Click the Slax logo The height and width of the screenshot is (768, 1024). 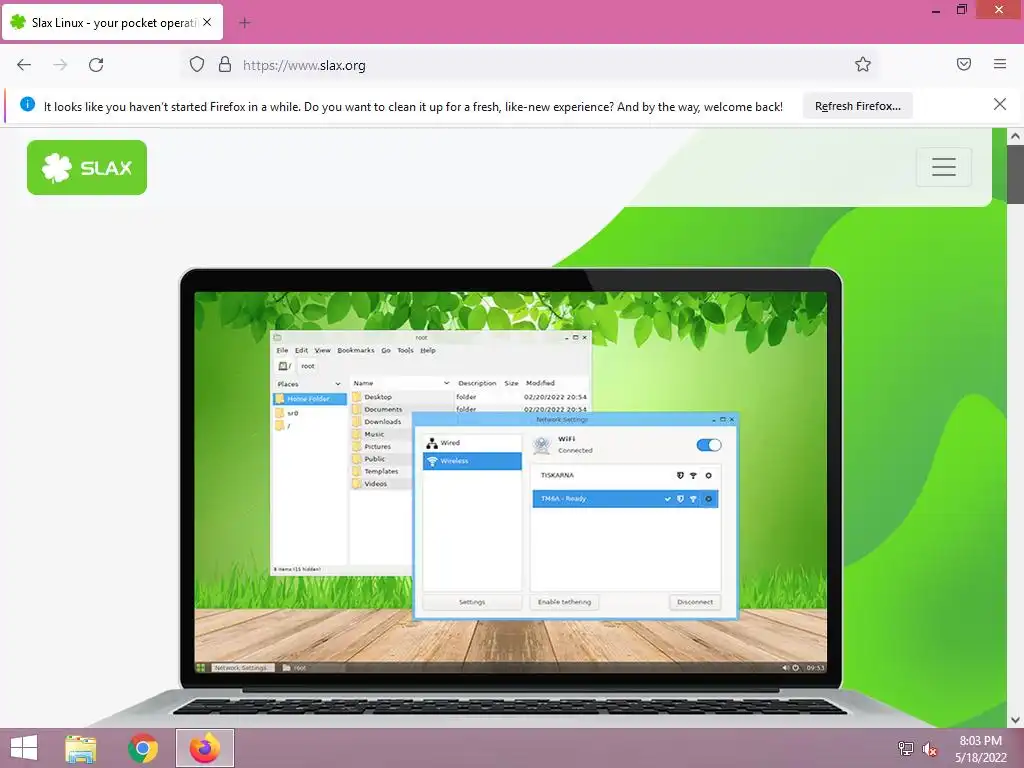tap(87, 168)
